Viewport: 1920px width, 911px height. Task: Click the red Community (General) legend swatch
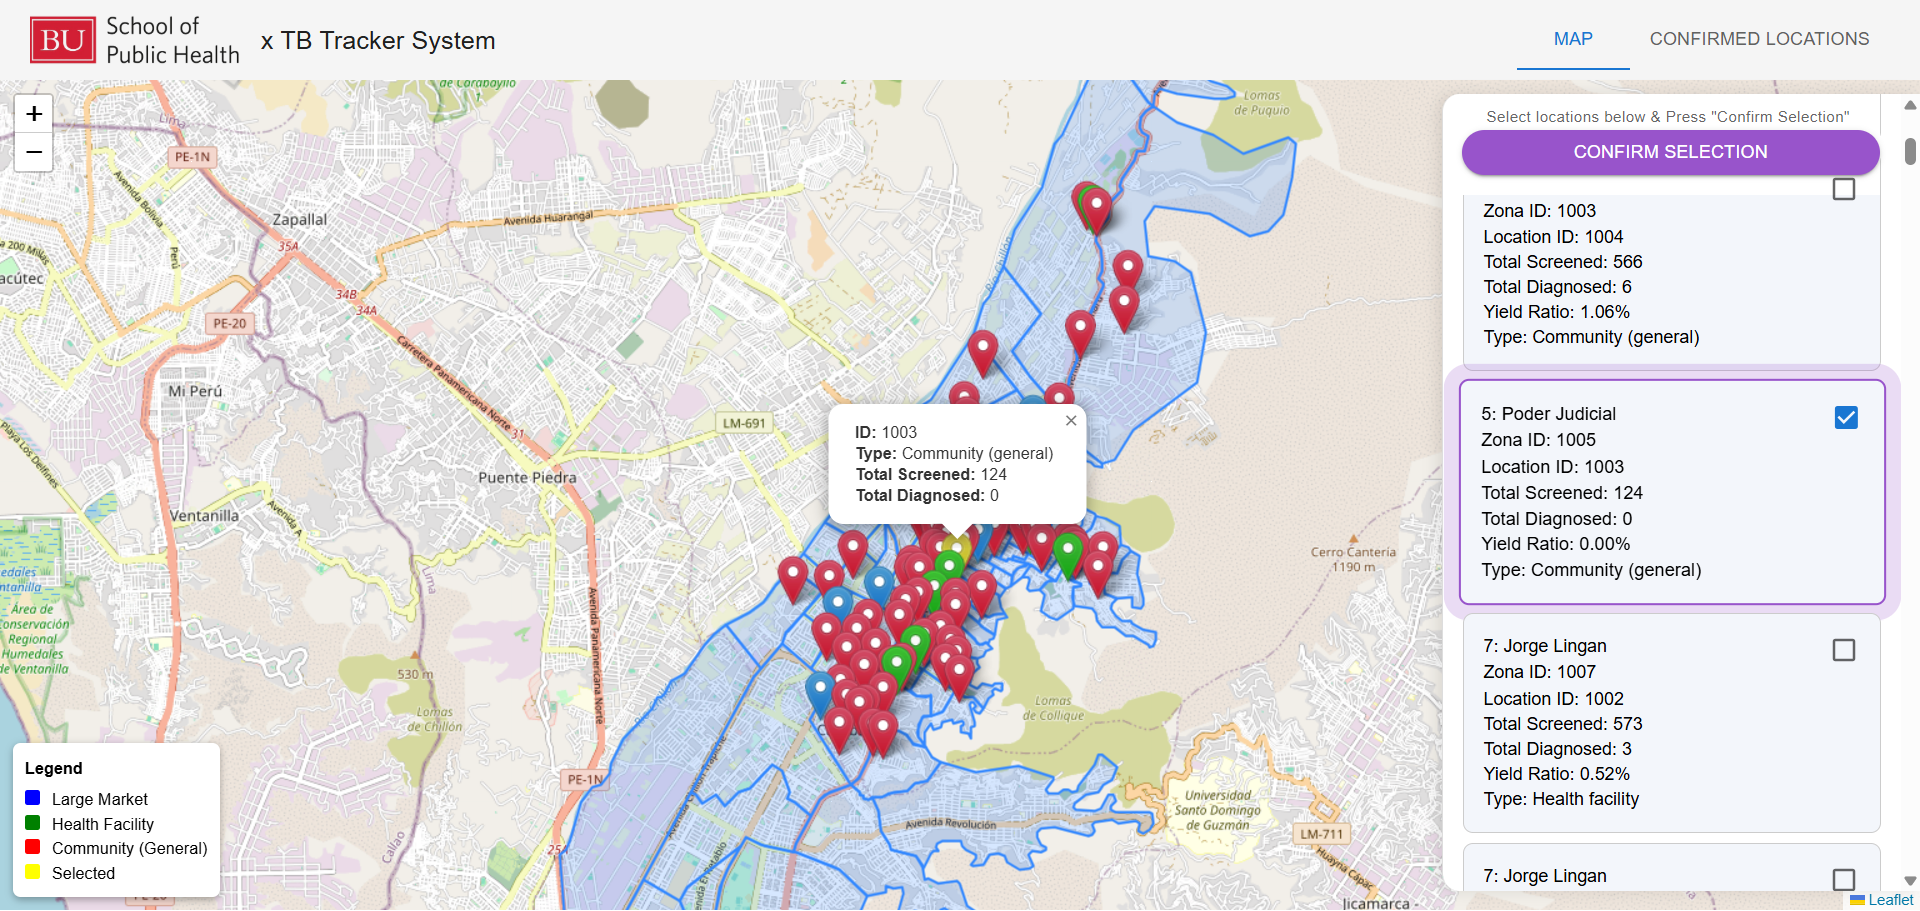coord(33,847)
